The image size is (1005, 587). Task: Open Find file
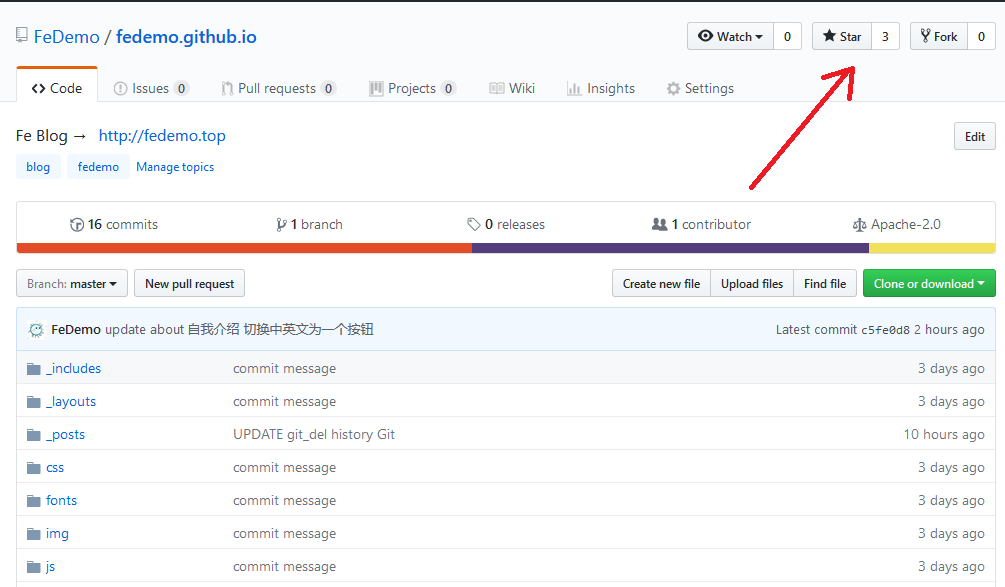click(x=825, y=283)
